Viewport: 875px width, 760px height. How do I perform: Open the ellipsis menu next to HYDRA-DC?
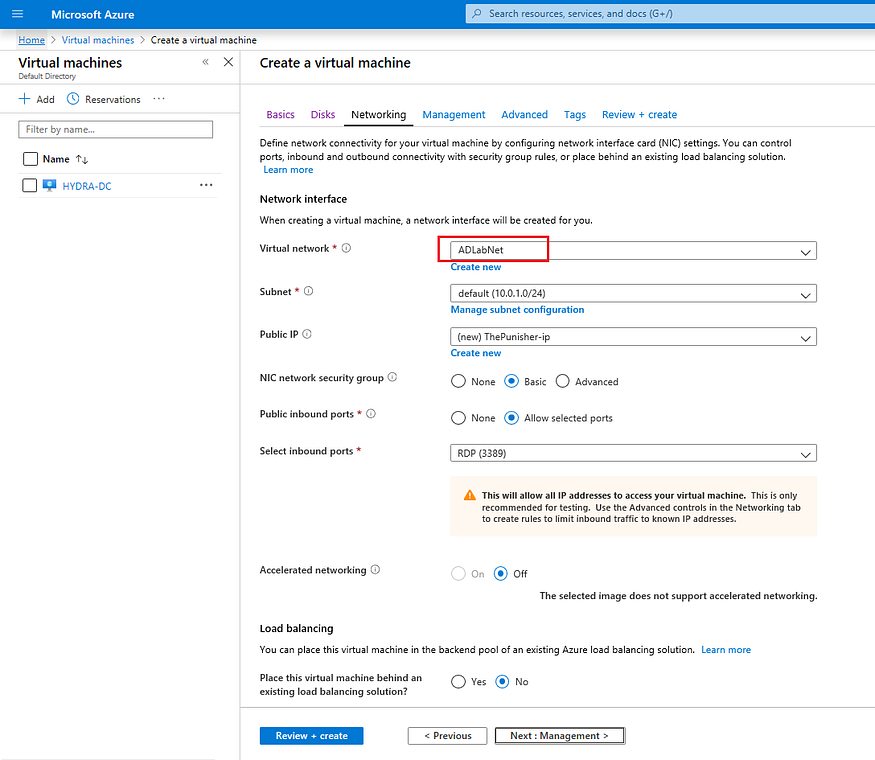[206, 185]
